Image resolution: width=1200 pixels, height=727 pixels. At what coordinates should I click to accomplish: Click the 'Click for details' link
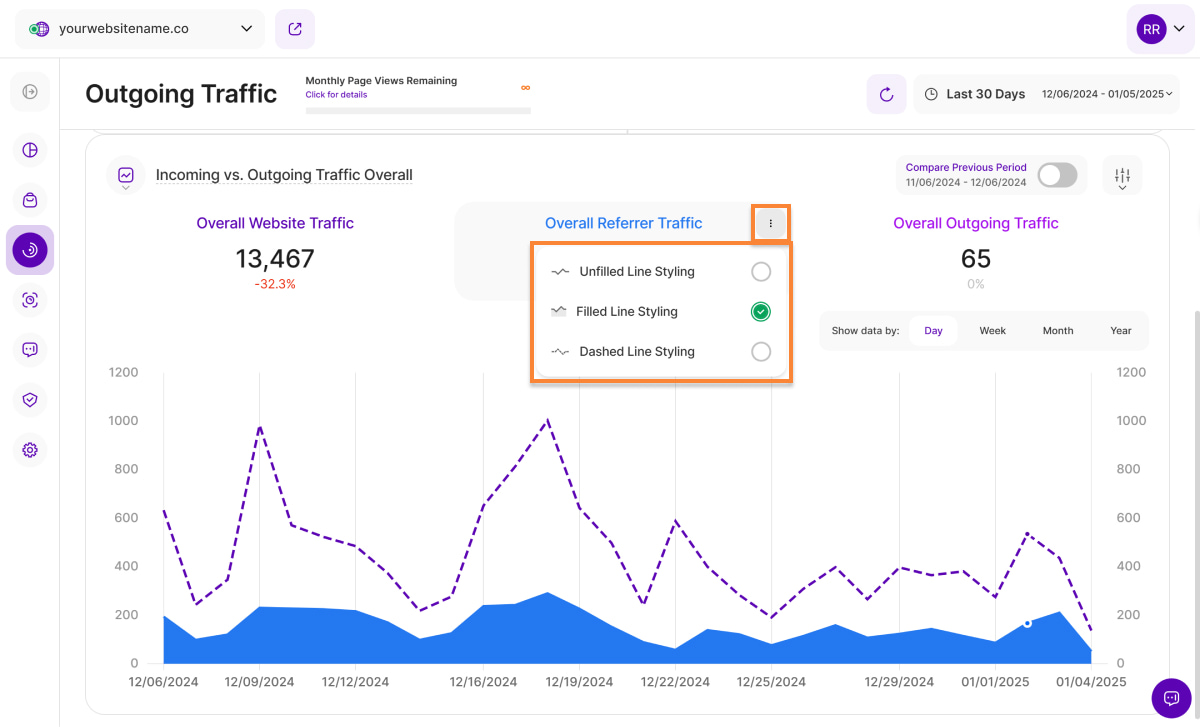tap(336, 95)
